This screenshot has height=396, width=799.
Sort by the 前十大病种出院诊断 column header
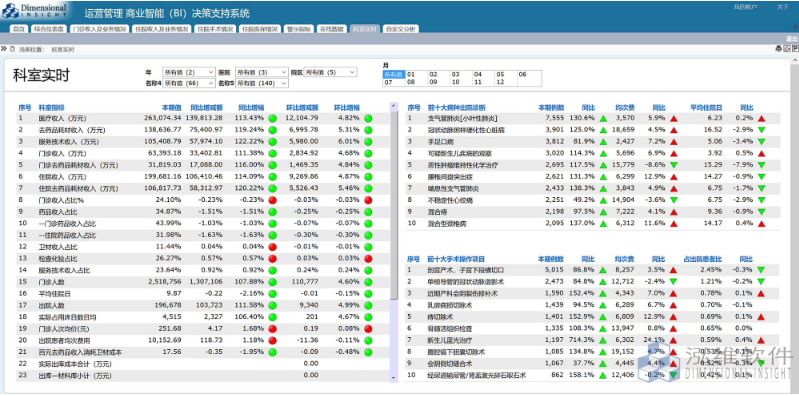click(x=456, y=108)
